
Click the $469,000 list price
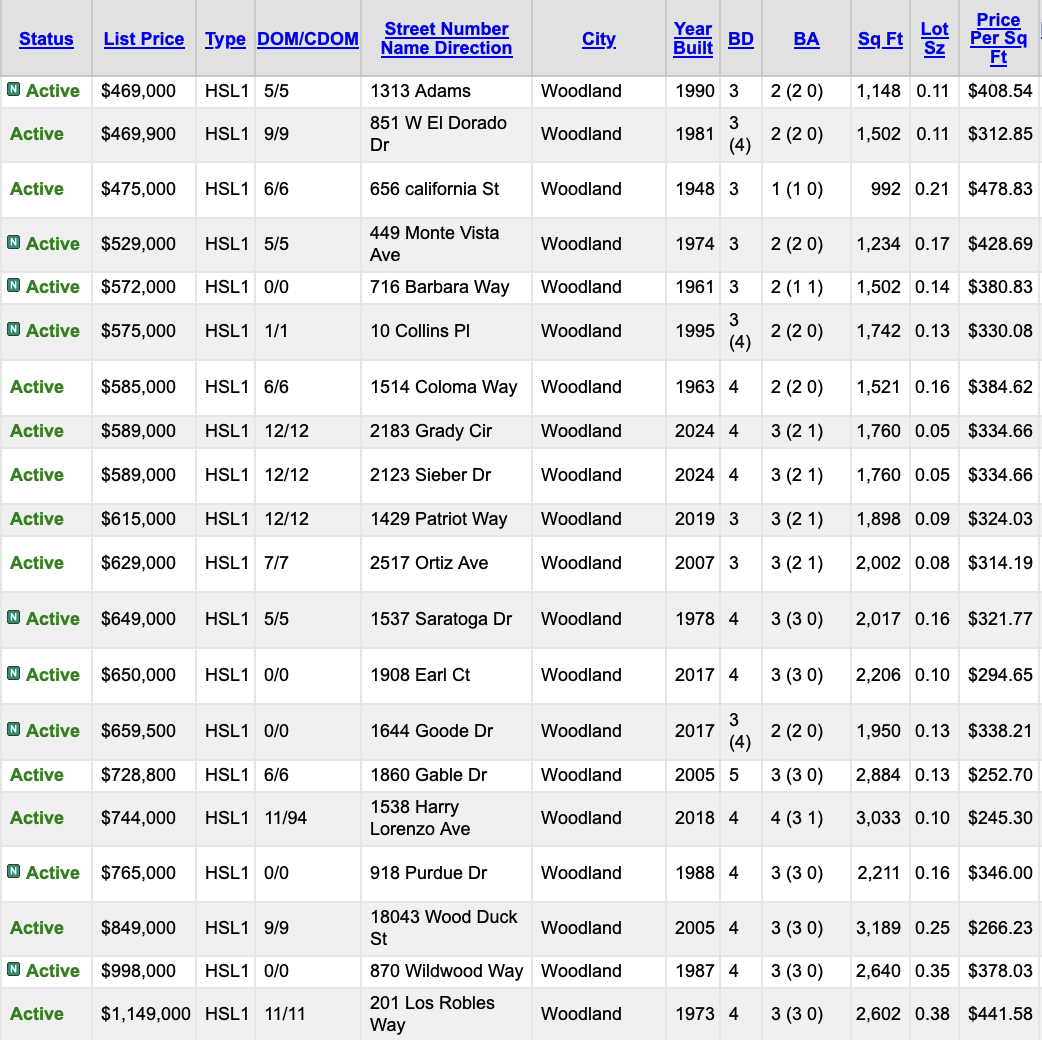(138, 91)
